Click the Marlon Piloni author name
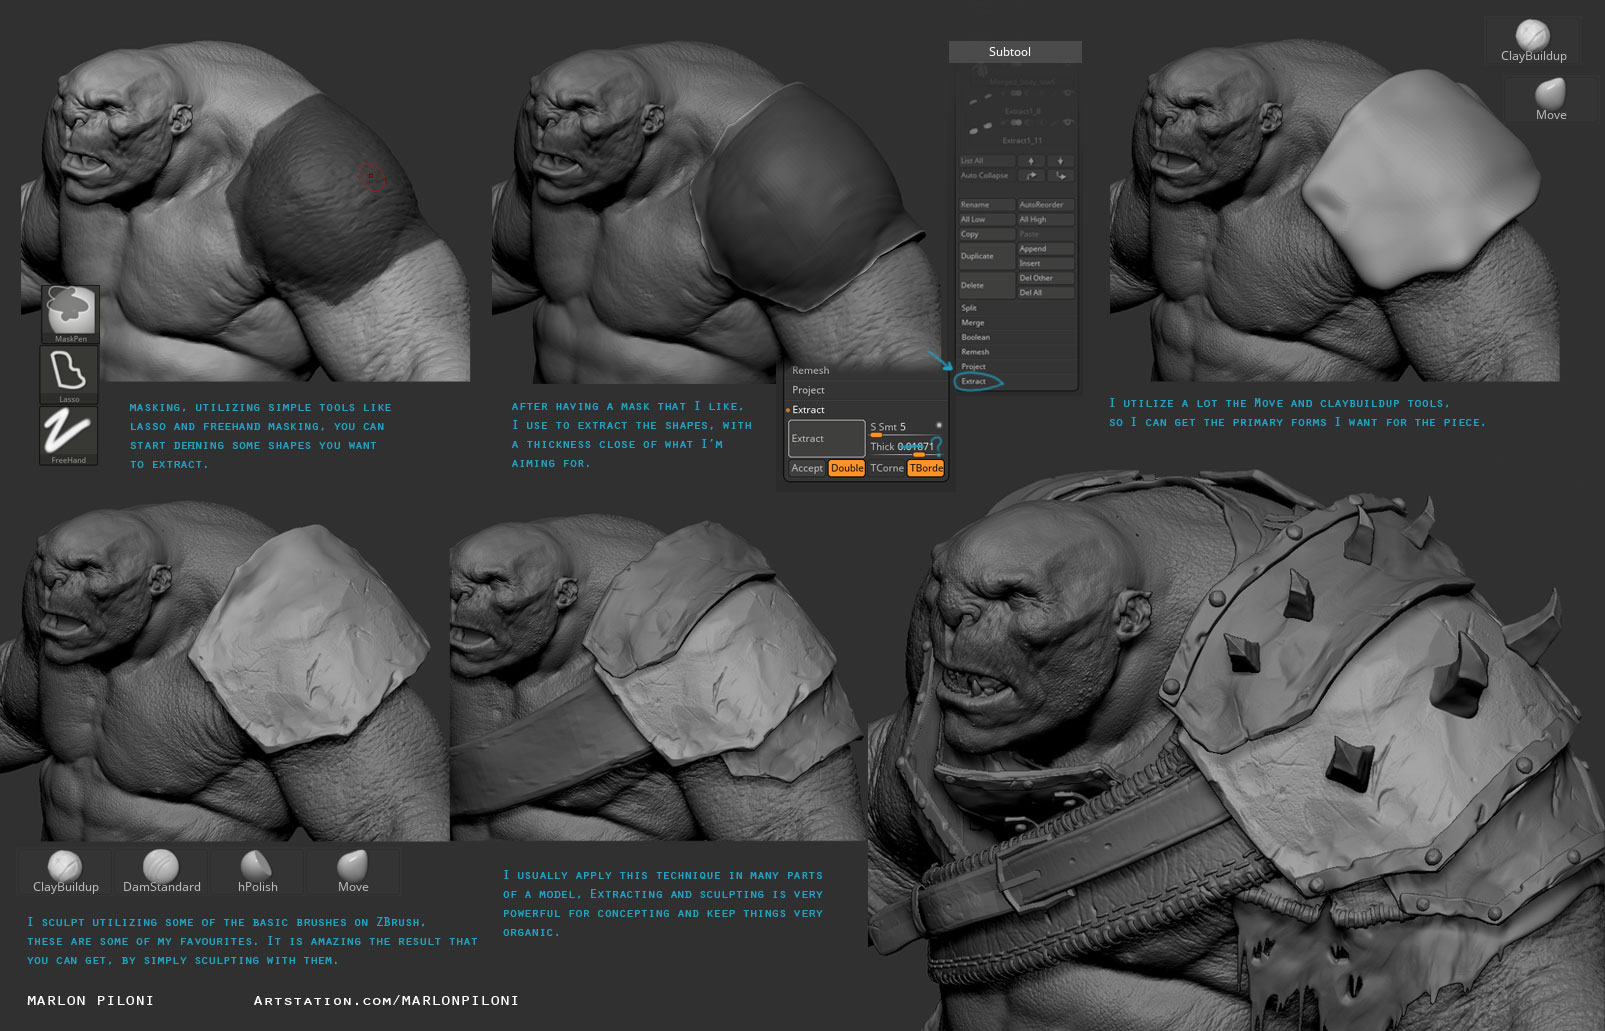 tap(90, 1000)
